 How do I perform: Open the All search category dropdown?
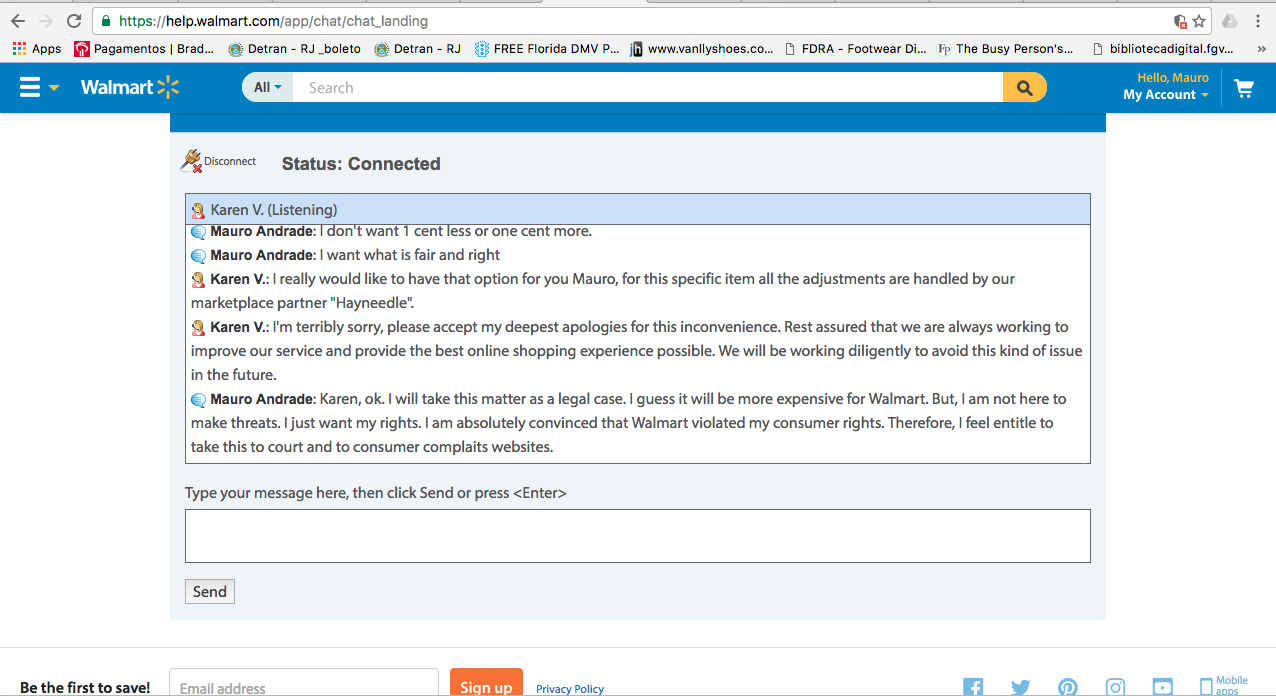[266, 87]
